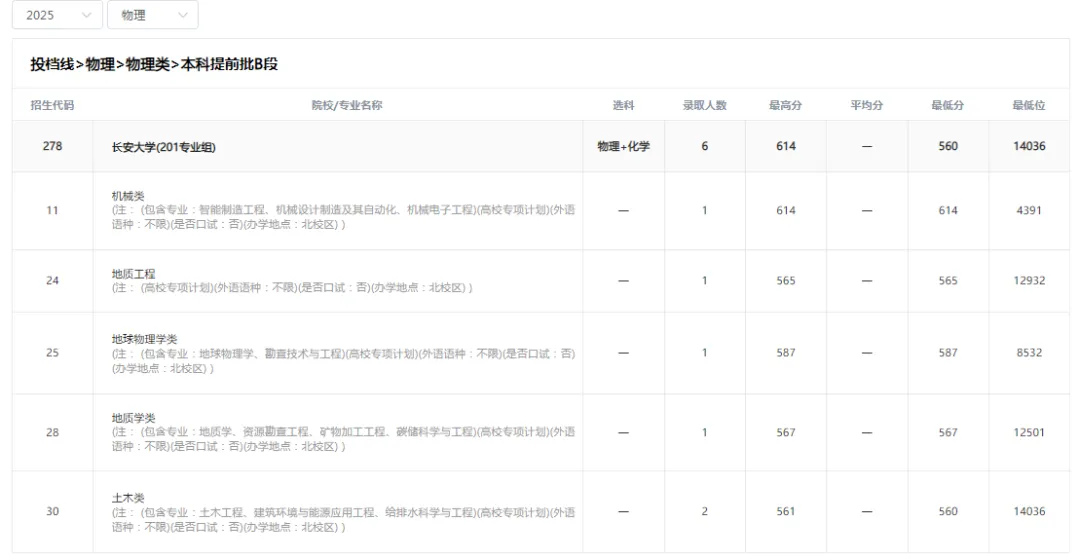Click lowest rank 14036 in 长安大学 row

(1029, 146)
